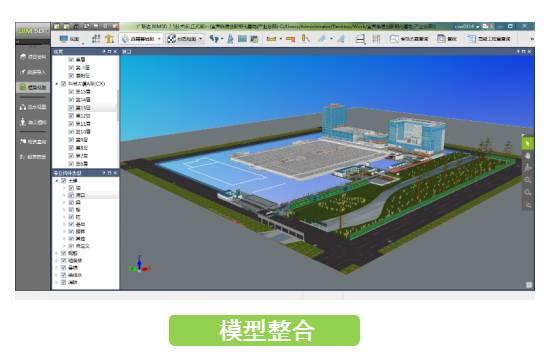Close the viewport window pane
The image size is (552, 360).
point(529,52)
